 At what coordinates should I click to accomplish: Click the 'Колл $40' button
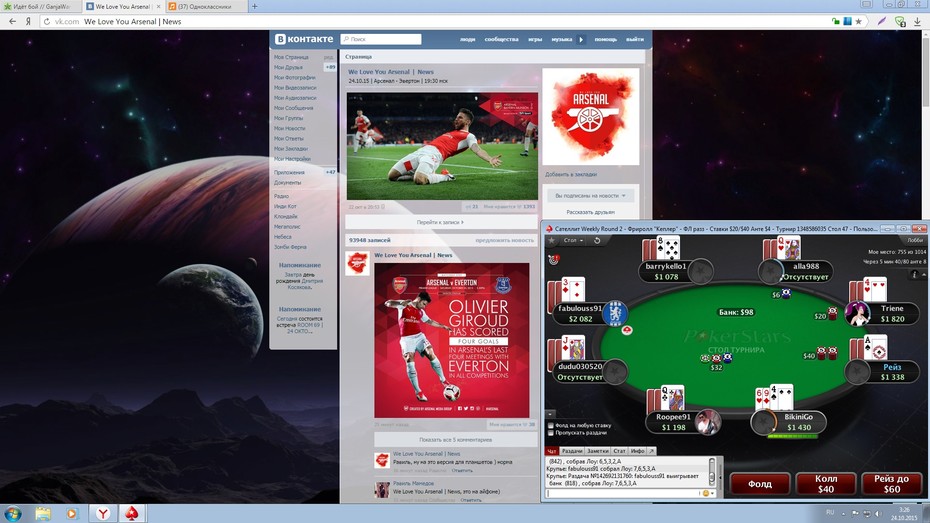pos(826,484)
